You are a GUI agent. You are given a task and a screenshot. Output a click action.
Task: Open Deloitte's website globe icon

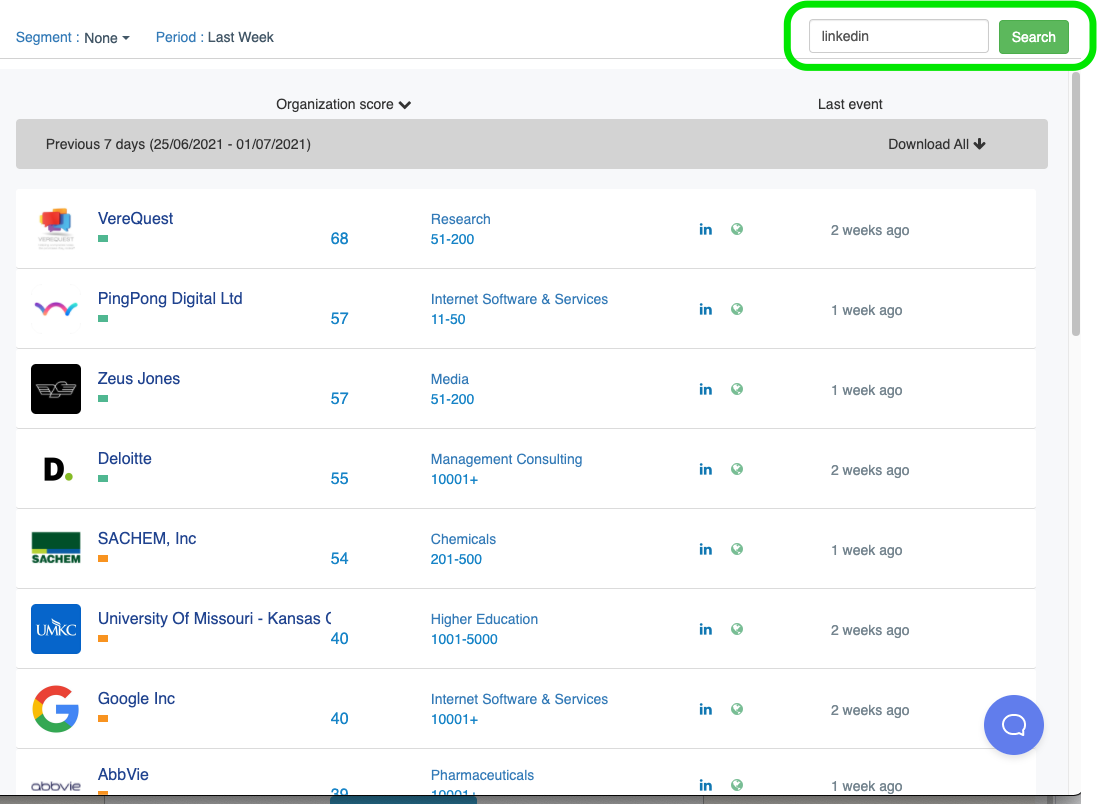tap(737, 470)
